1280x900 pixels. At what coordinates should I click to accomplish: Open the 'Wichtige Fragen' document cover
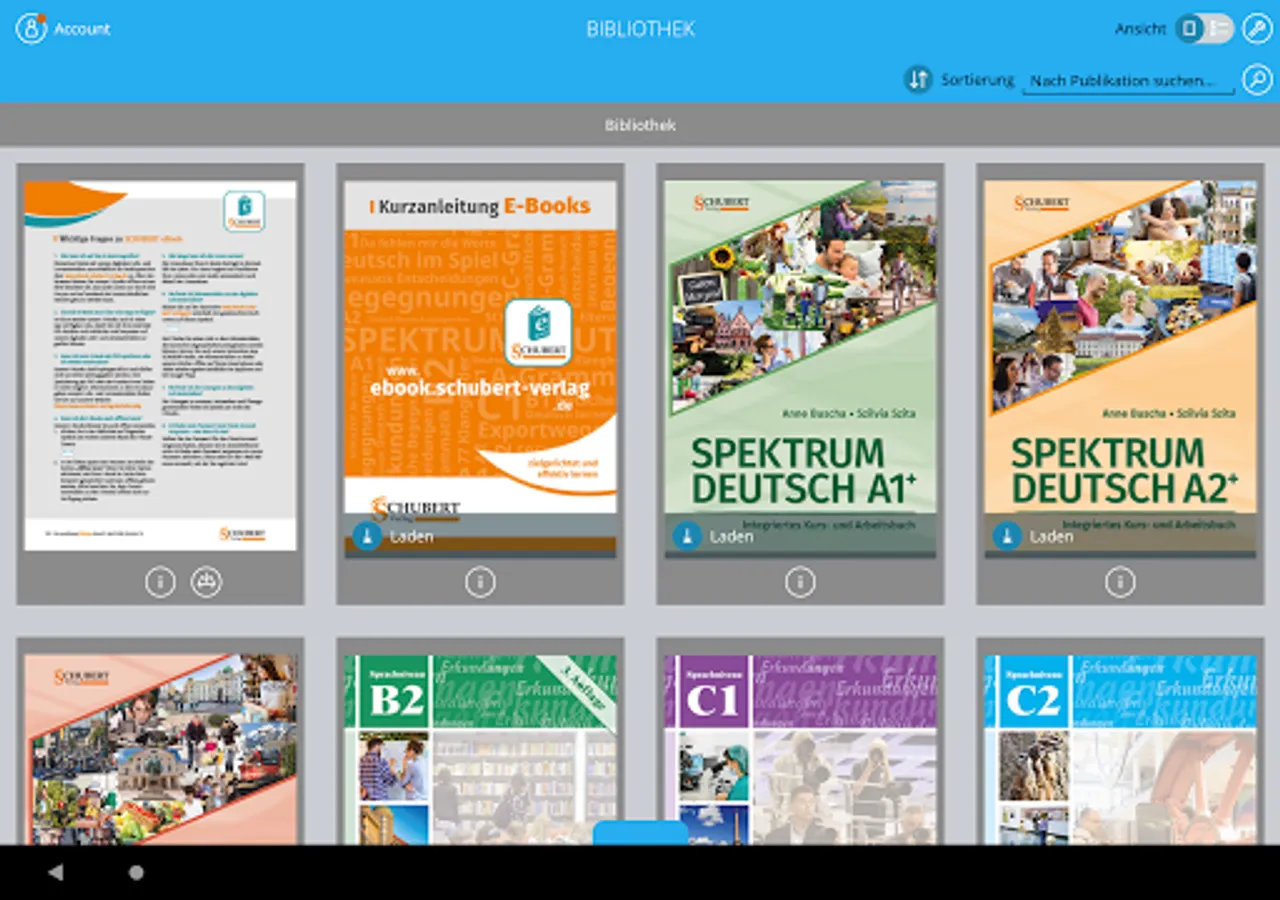[160, 365]
